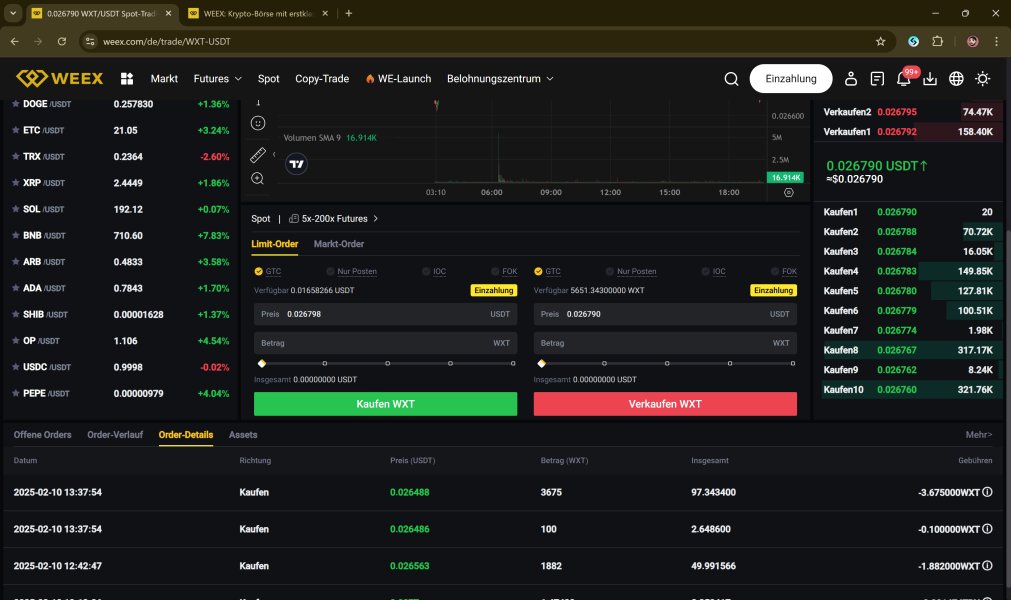The width and height of the screenshot is (1011, 600).
Task: Select the ruler measure tool on chart
Action: [x=258, y=155]
